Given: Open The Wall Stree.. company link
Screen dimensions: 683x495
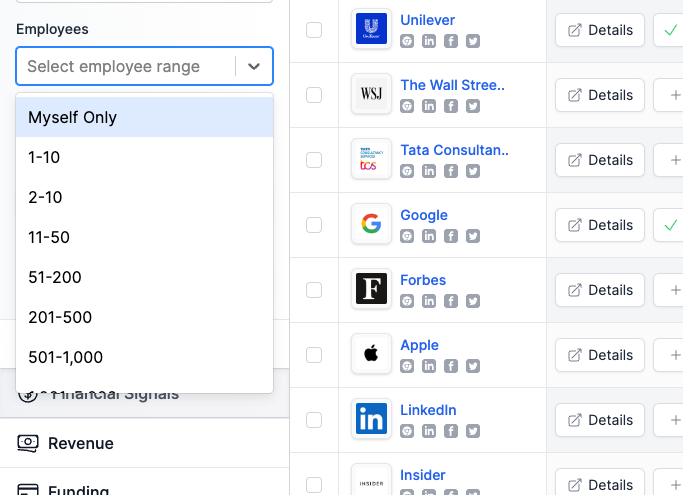Looking at the screenshot, I should point(452,85).
